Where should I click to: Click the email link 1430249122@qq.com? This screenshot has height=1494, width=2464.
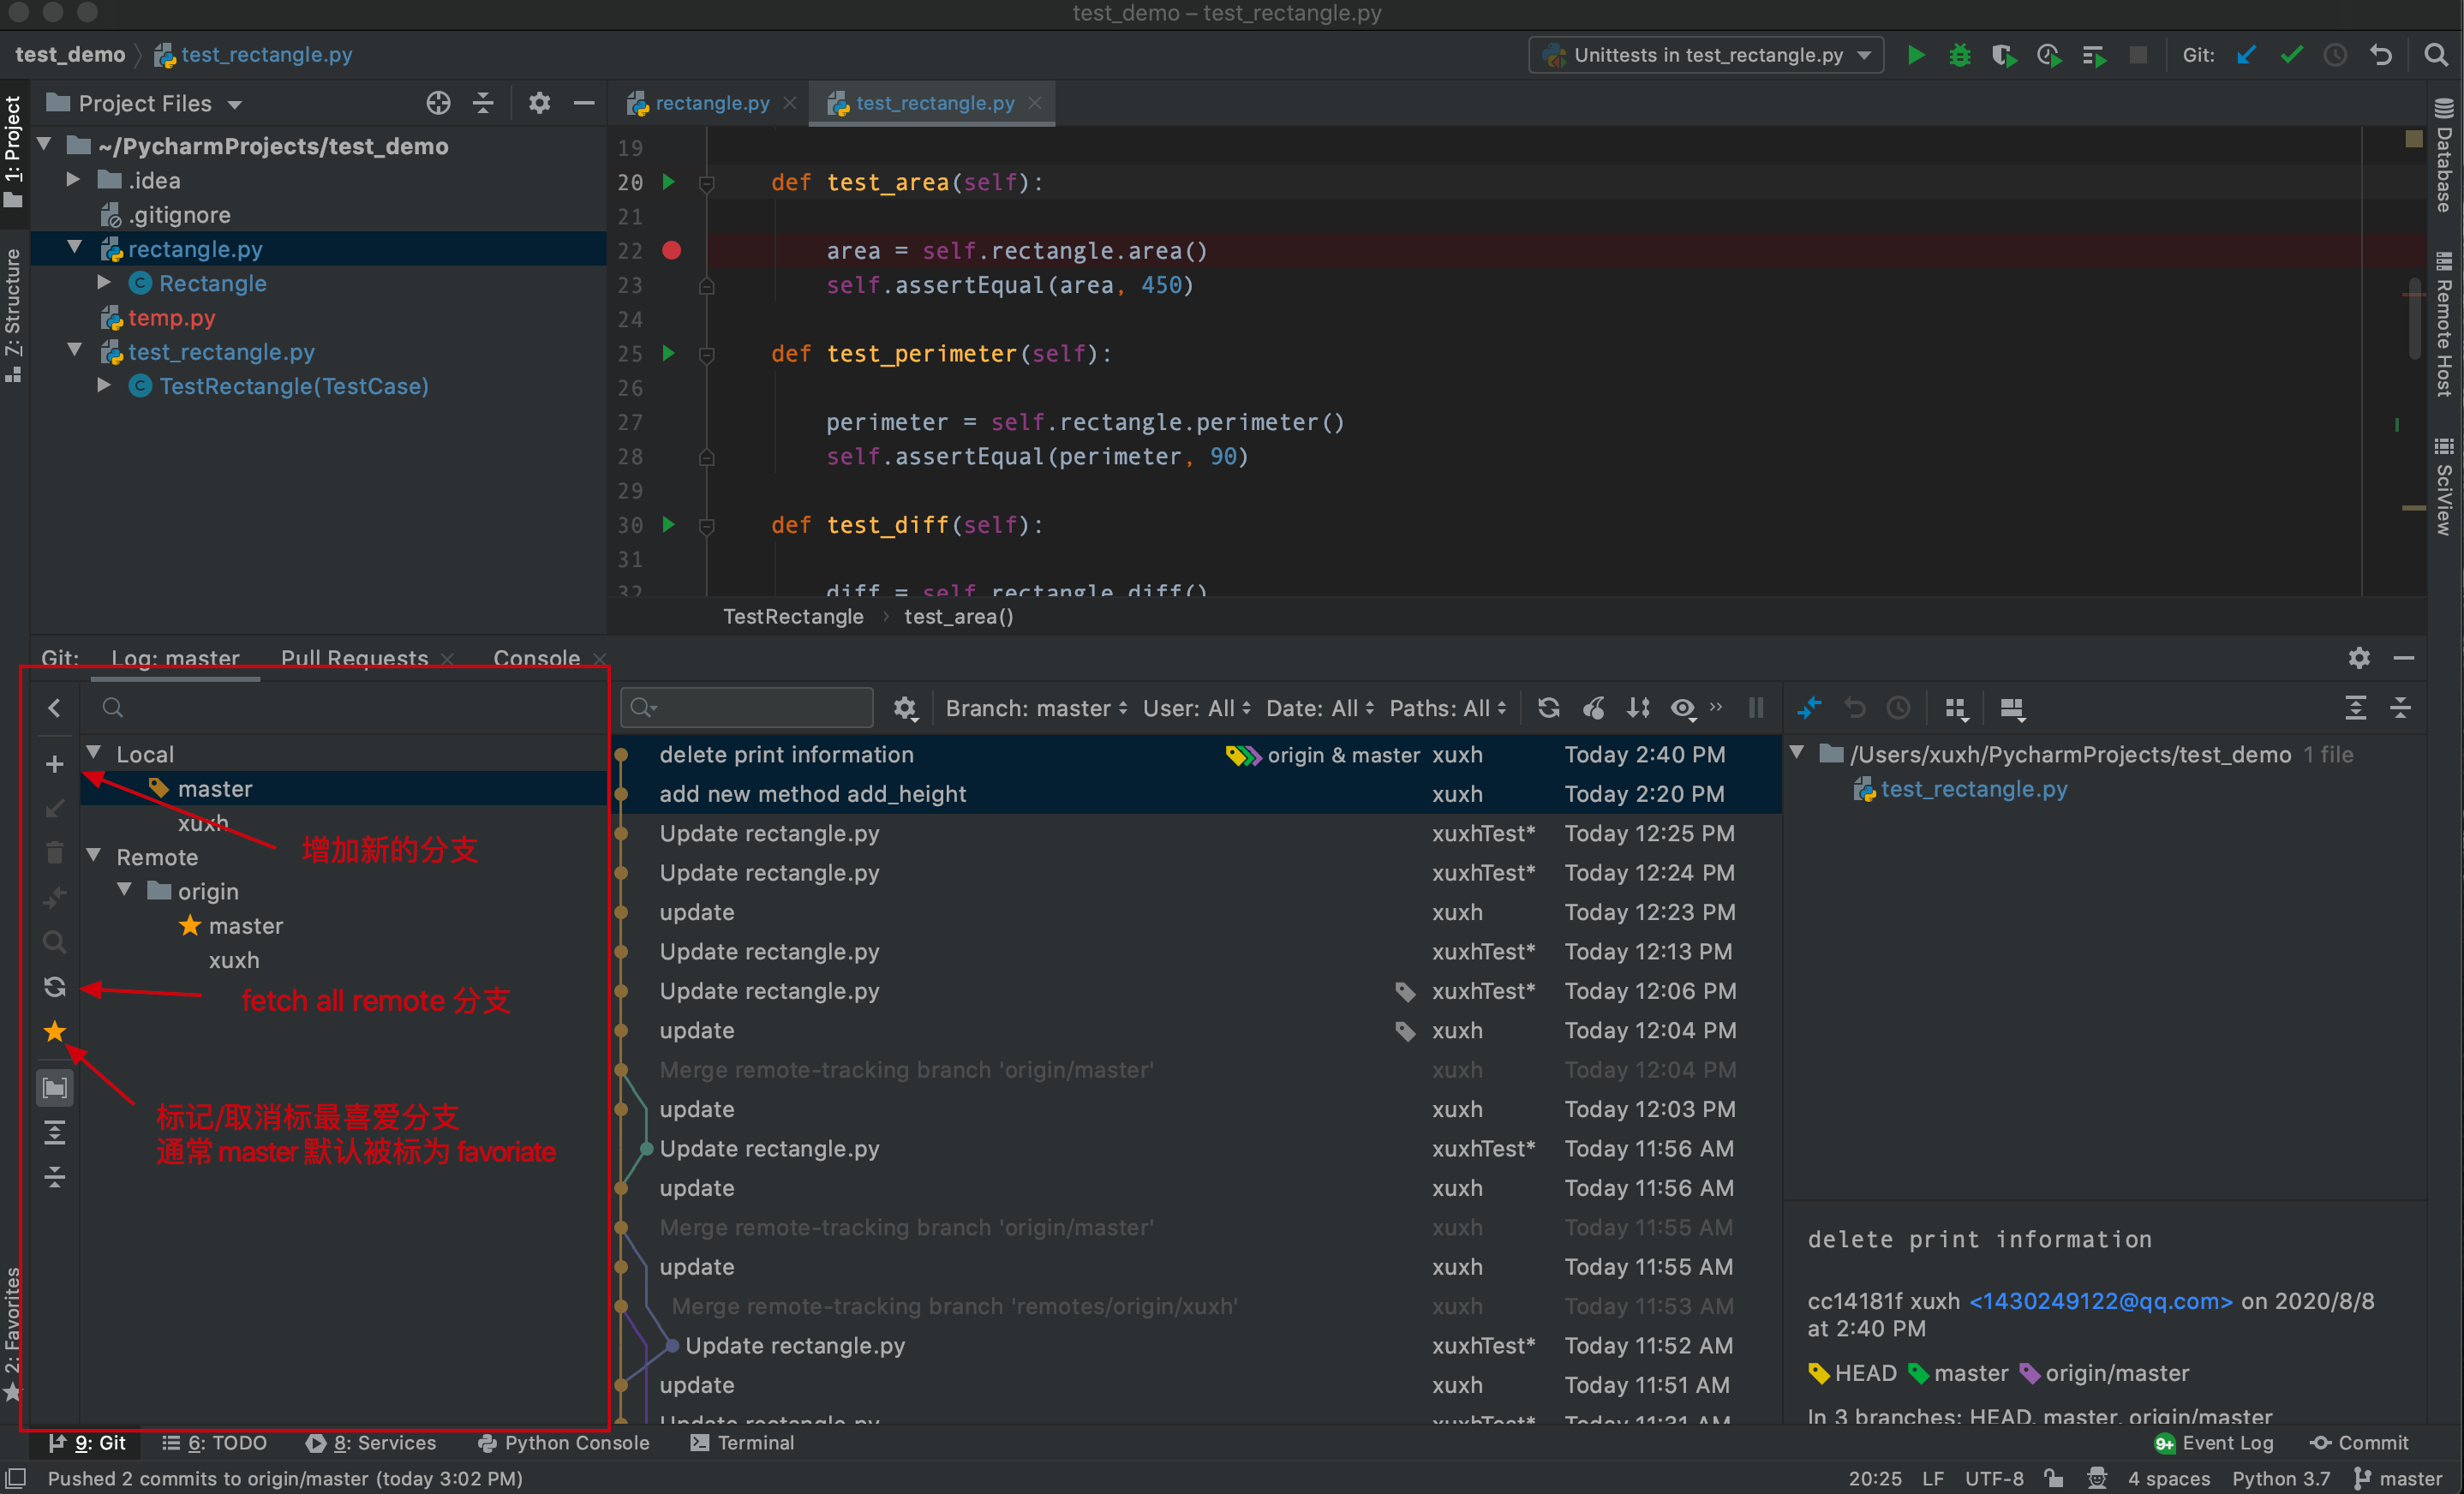tap(2100, 1301)
